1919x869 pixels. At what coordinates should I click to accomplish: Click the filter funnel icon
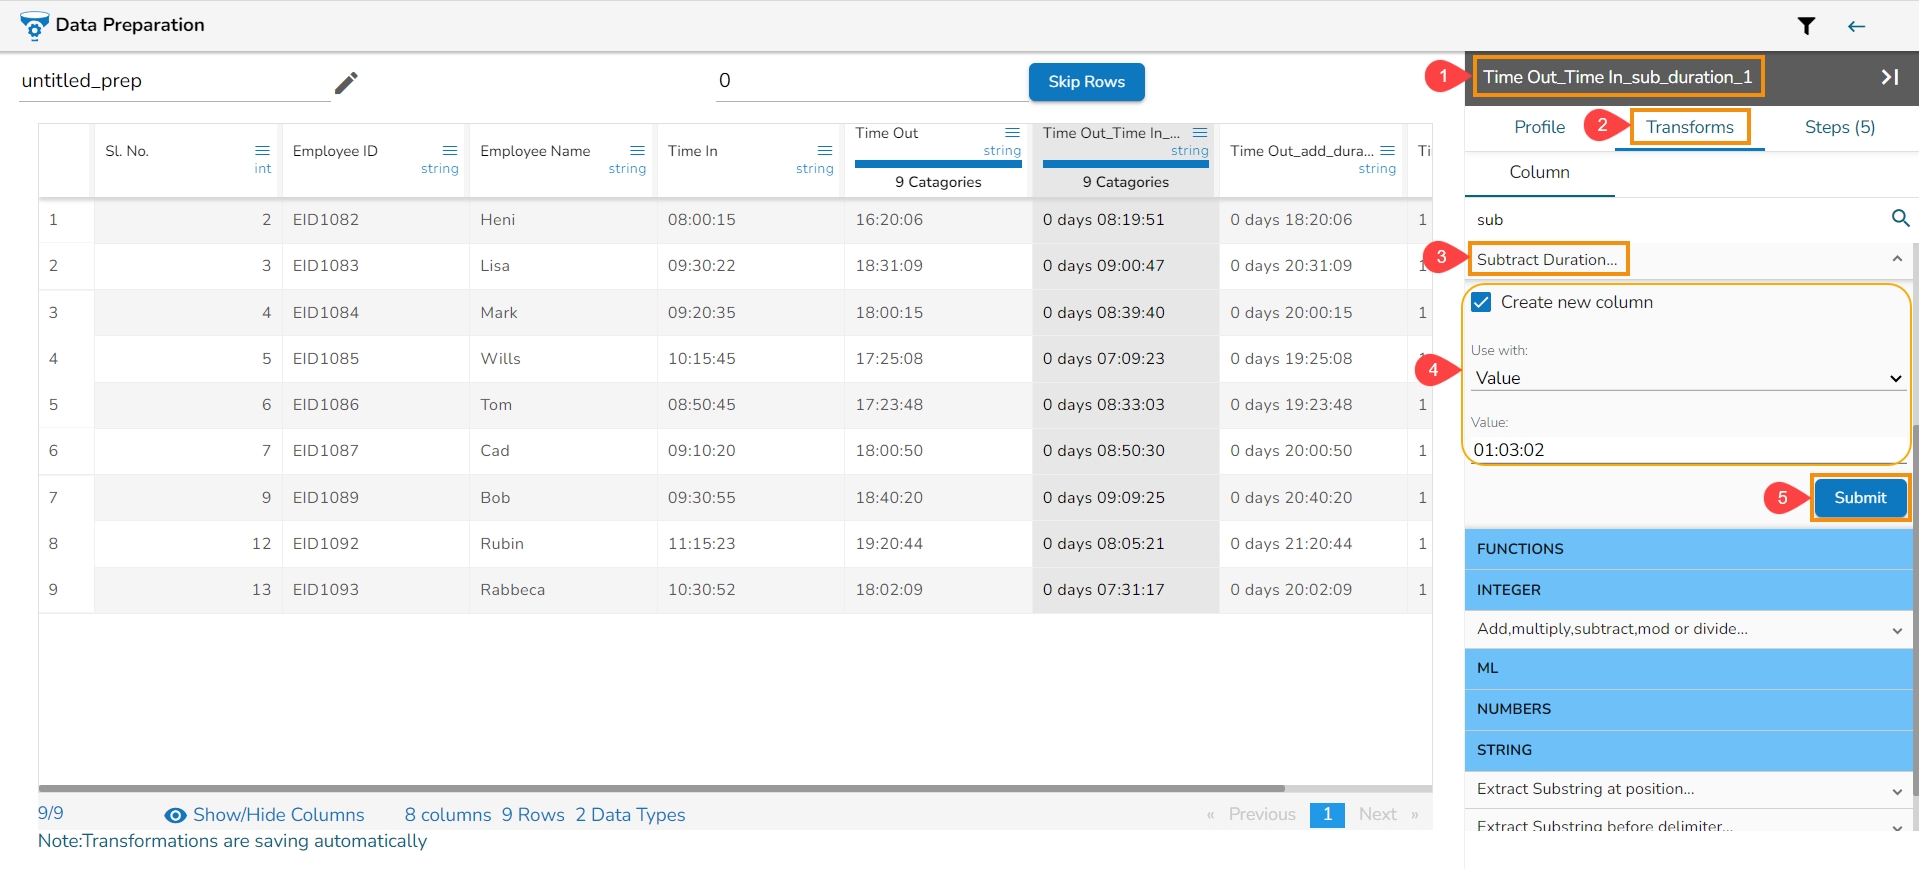click(1806, 26)
